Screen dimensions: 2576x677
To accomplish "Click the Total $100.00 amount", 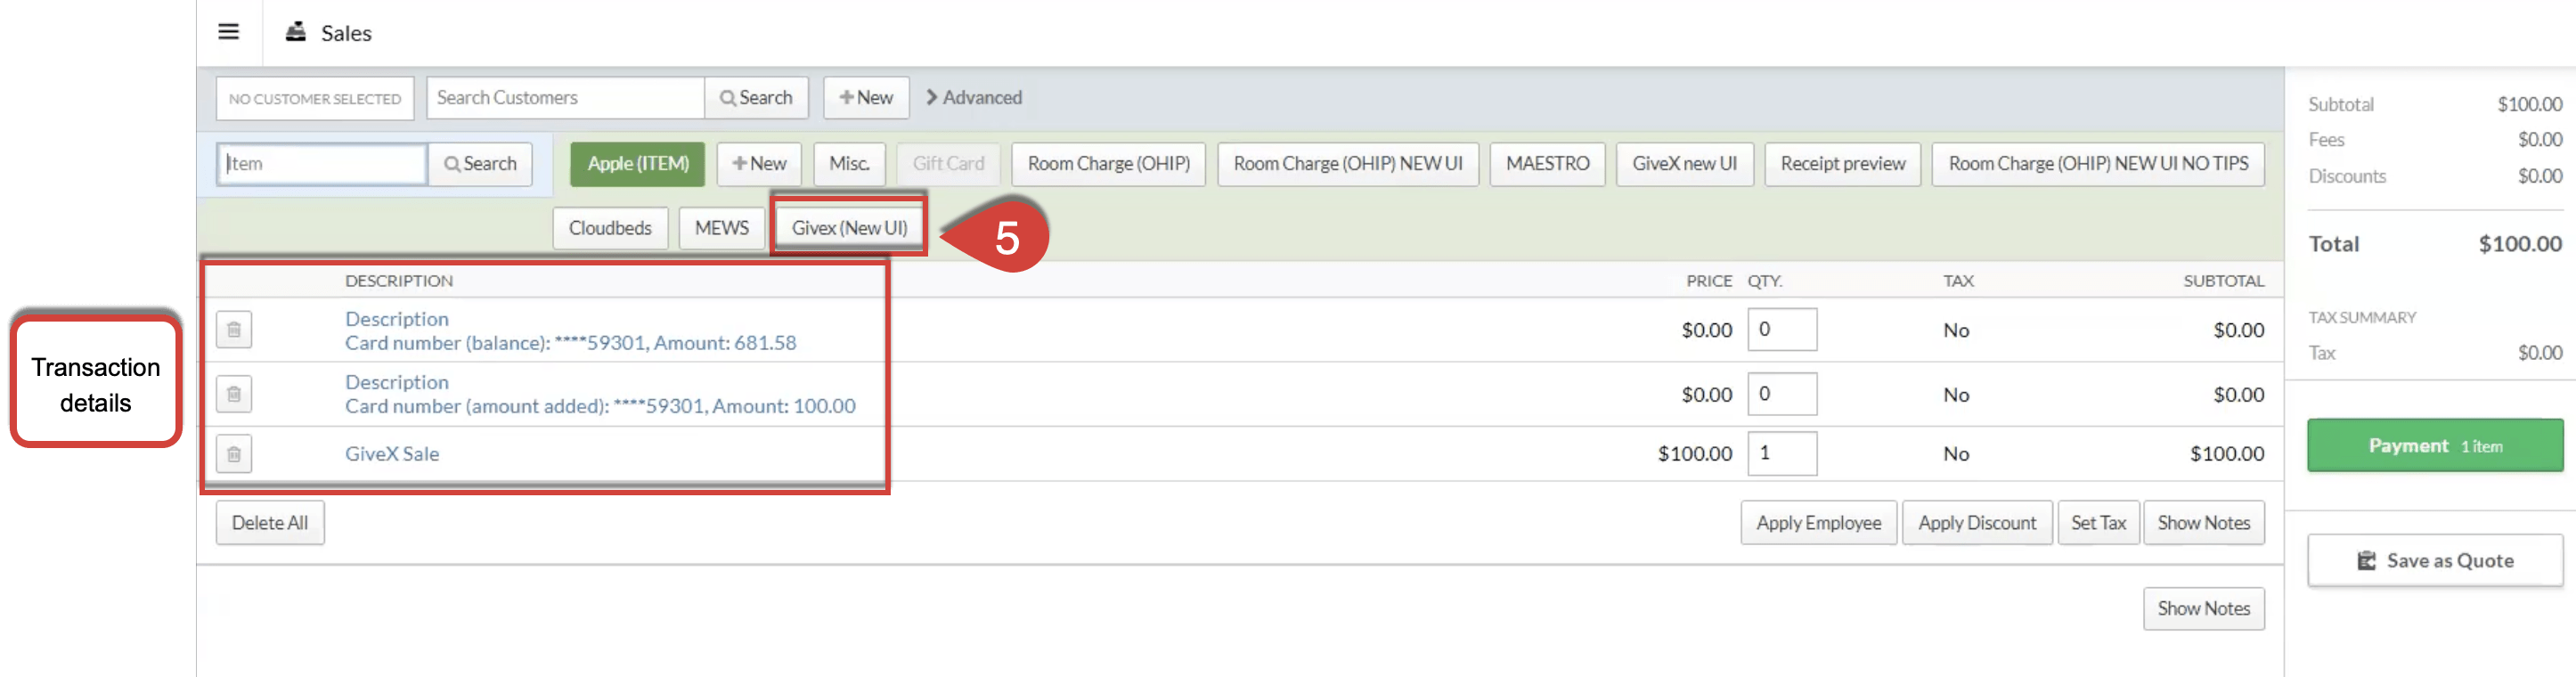I will (2520, 244).
